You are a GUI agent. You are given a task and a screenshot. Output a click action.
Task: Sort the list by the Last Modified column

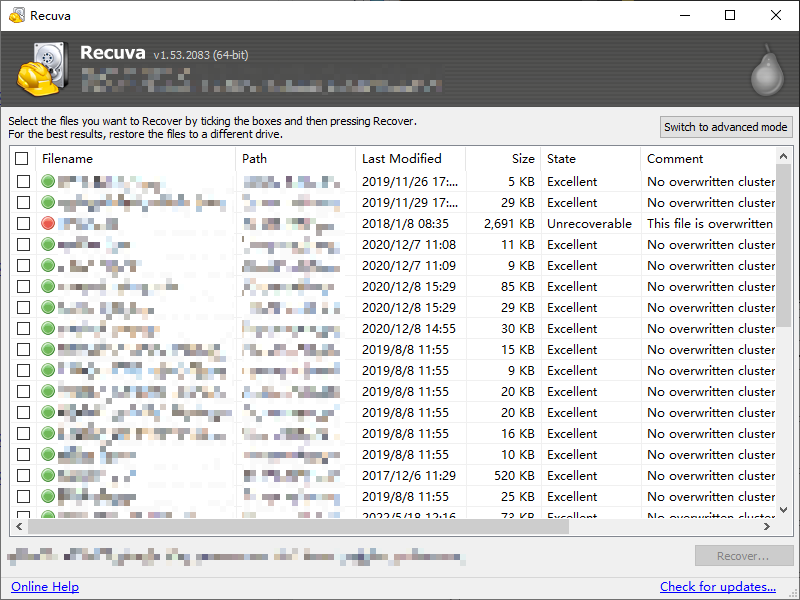pos(410,158)
